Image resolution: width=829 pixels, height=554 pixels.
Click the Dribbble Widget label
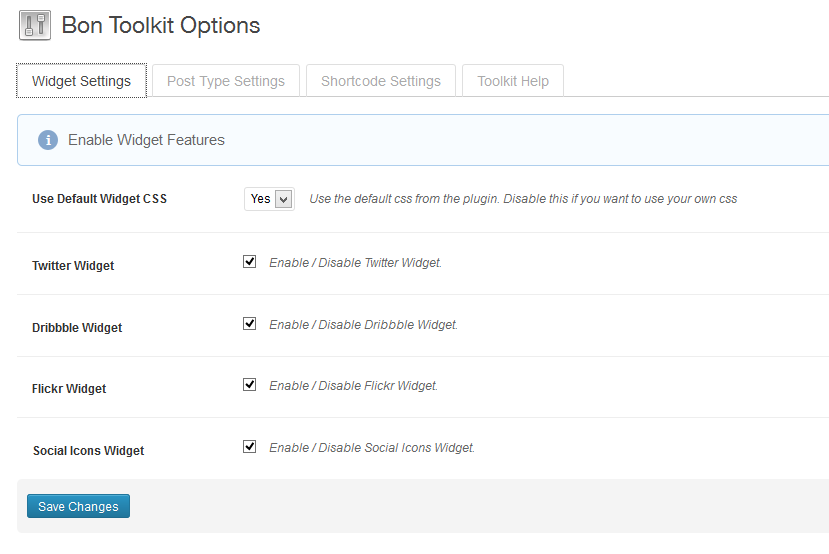[77, 328]
